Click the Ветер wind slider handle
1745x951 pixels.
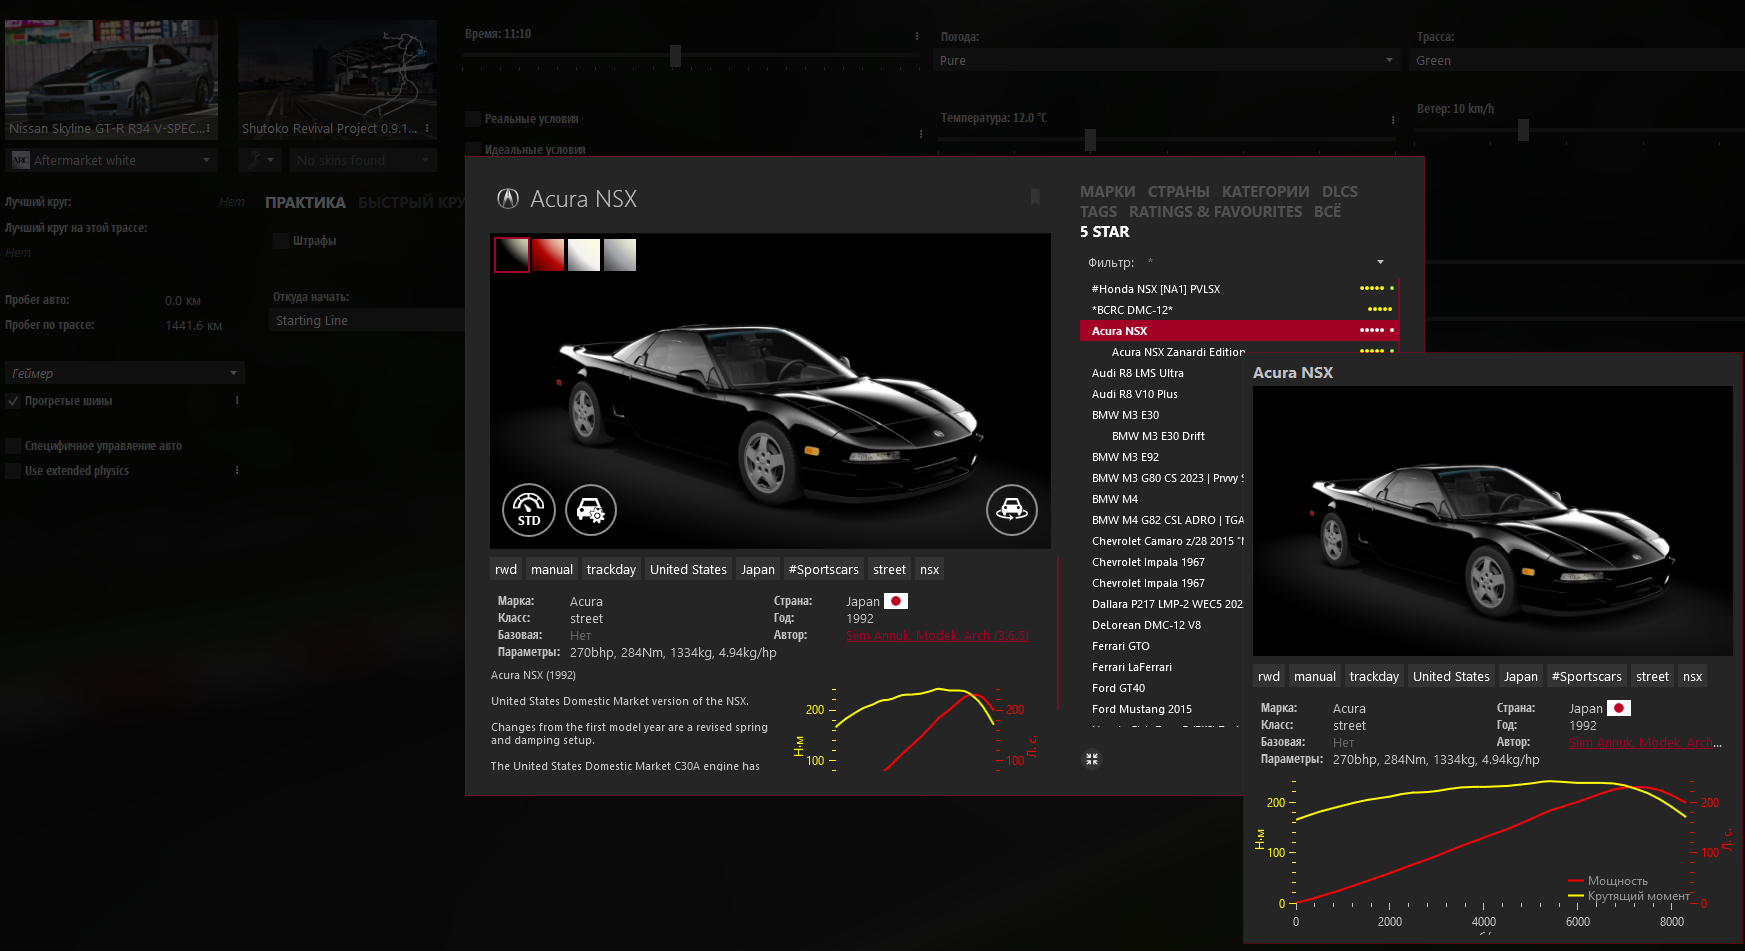(1523, 130)
